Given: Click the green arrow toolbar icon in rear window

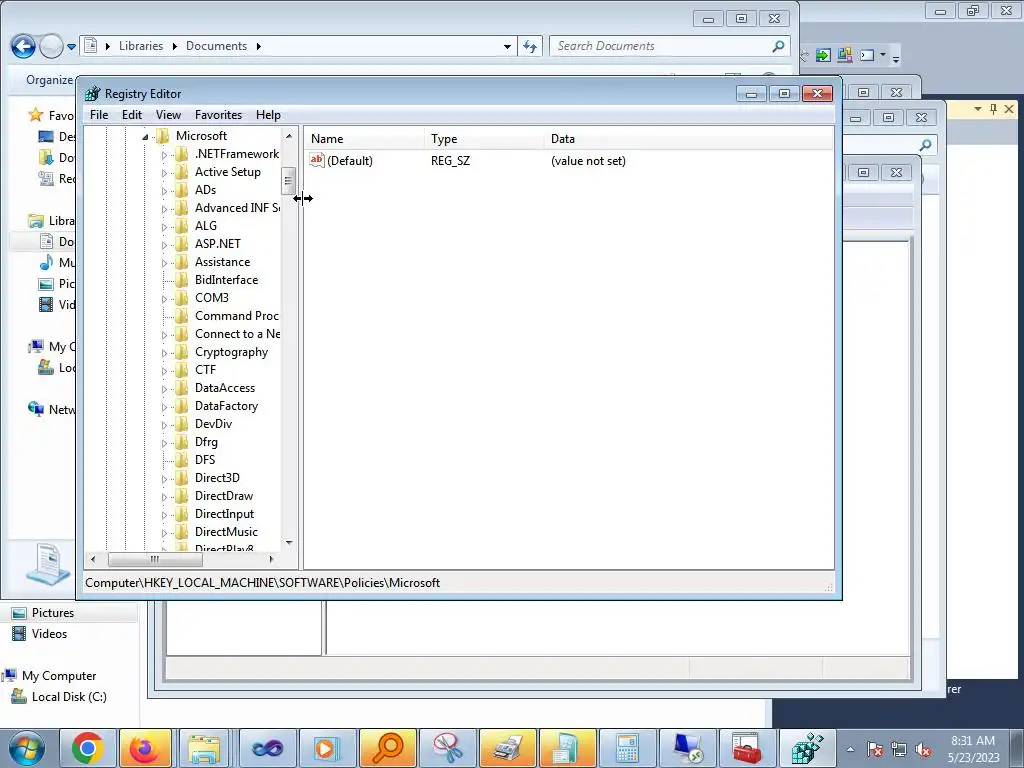Looking at the screenshot, I should [823, 55].
